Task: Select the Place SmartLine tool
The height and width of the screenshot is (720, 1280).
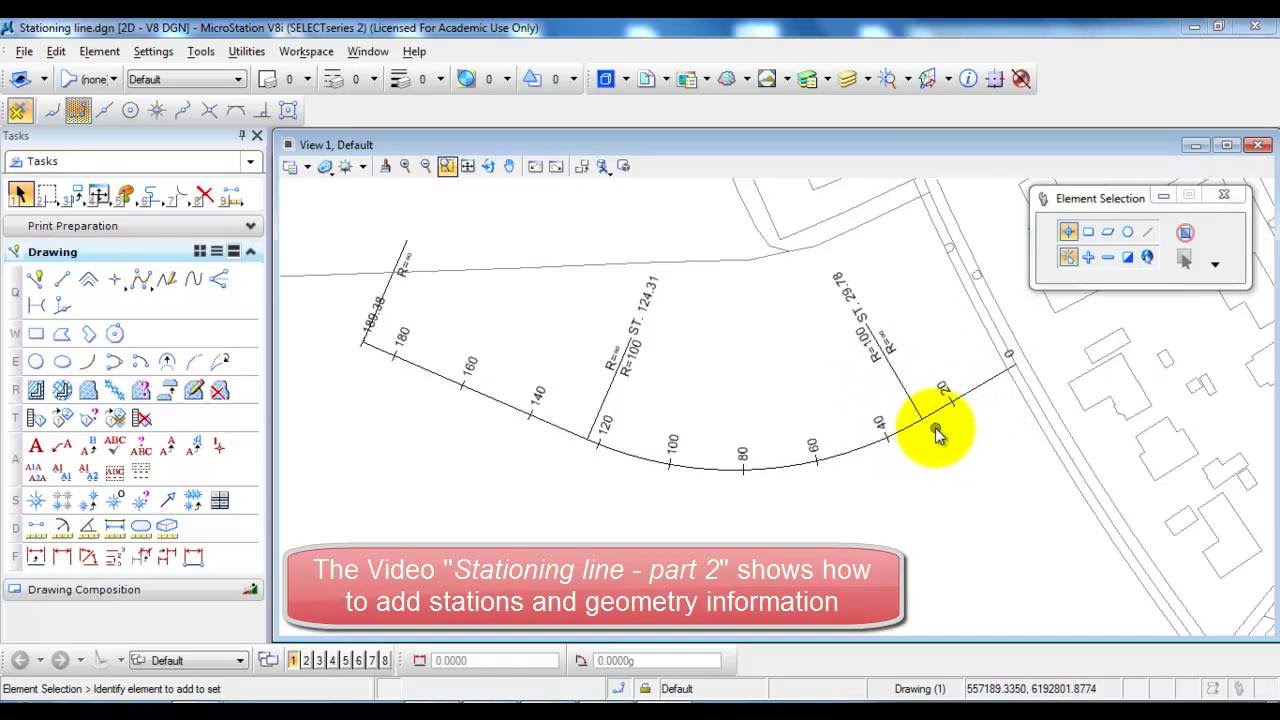Action: (x=36, y=280)
